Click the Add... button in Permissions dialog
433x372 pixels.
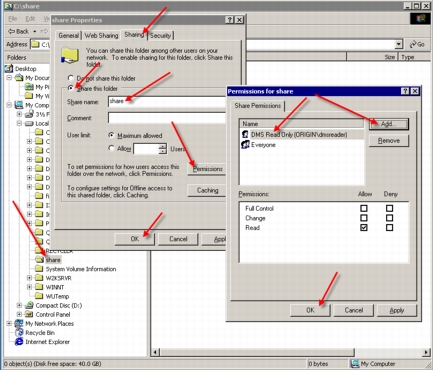tap(388, 124)
